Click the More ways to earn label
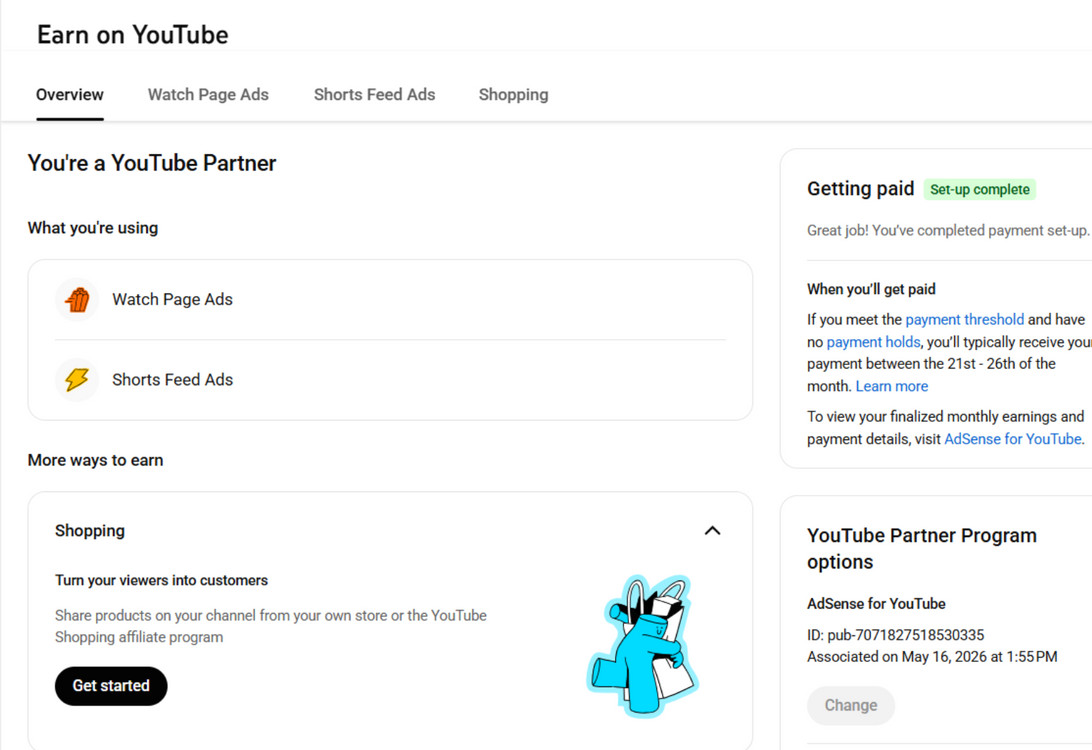The height and width of the screenshot is (750, 1092). coord(95,460)
